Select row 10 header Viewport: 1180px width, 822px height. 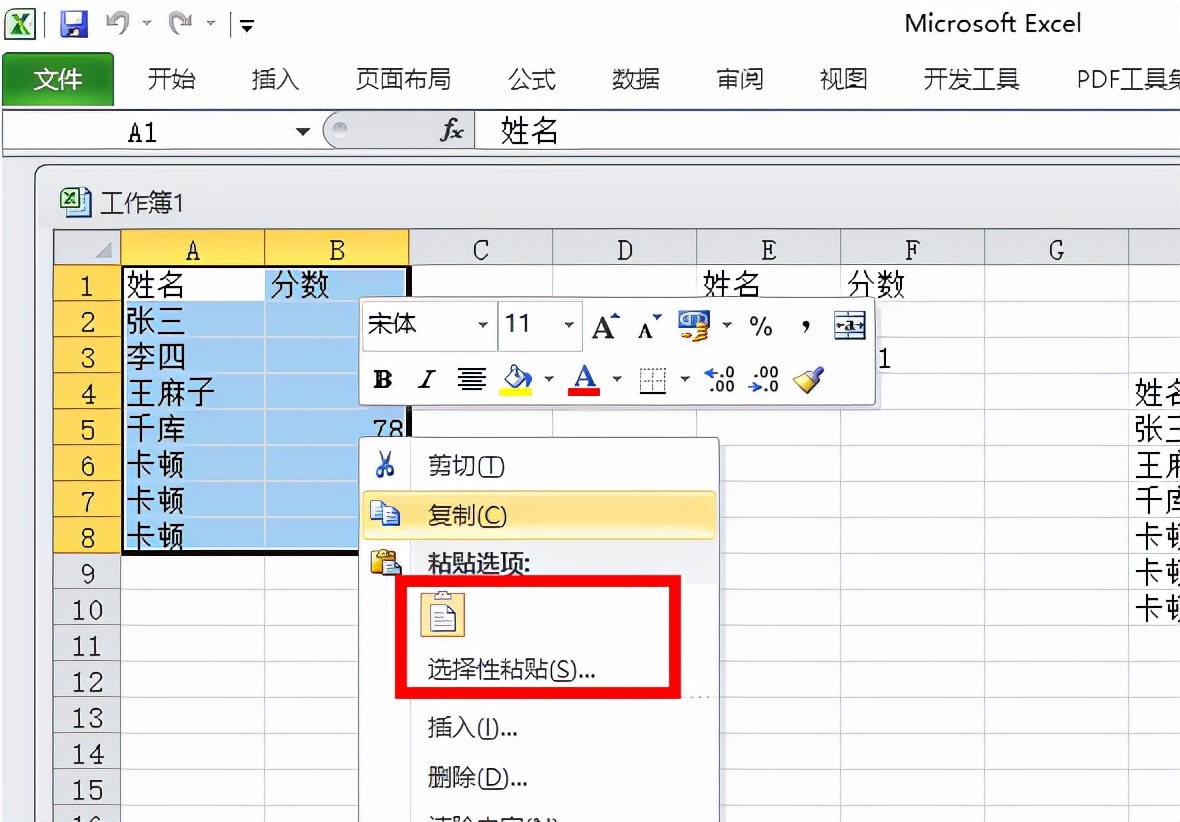pyautogui.click(x=87, y=609)
